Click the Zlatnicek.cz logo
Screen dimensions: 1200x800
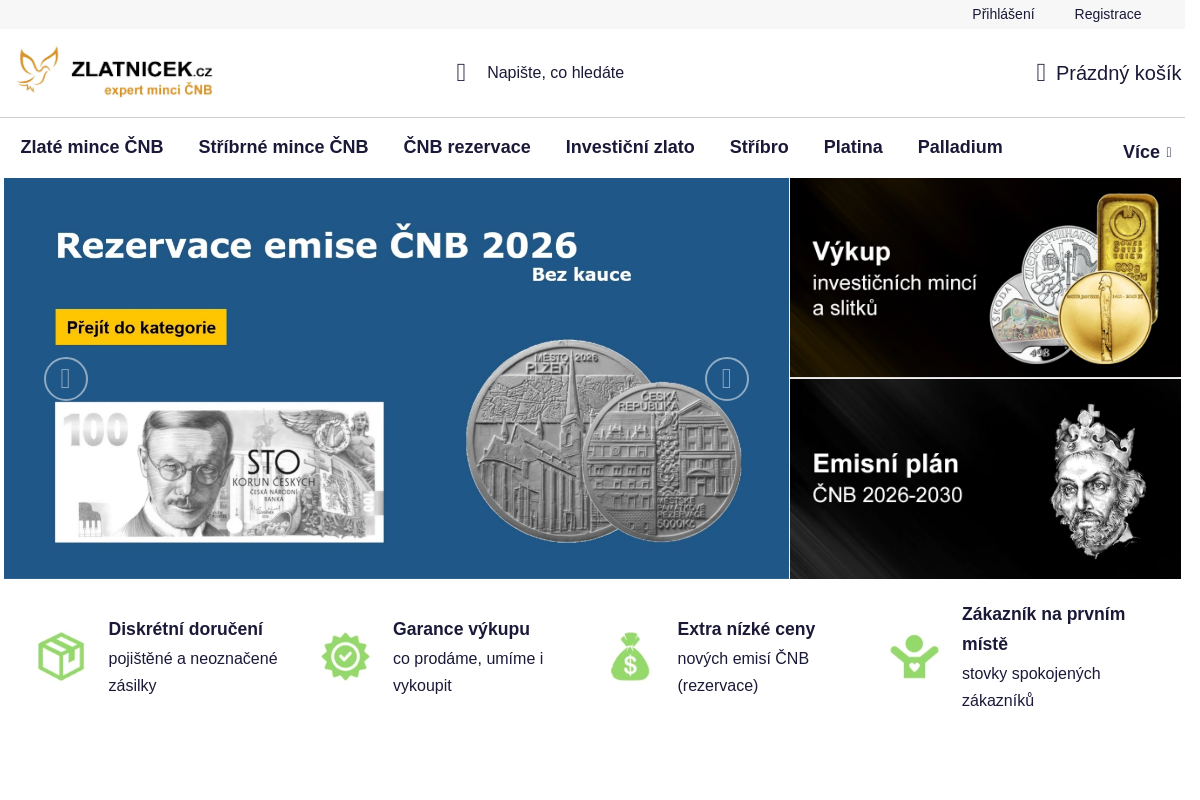[x=115, y=72]
